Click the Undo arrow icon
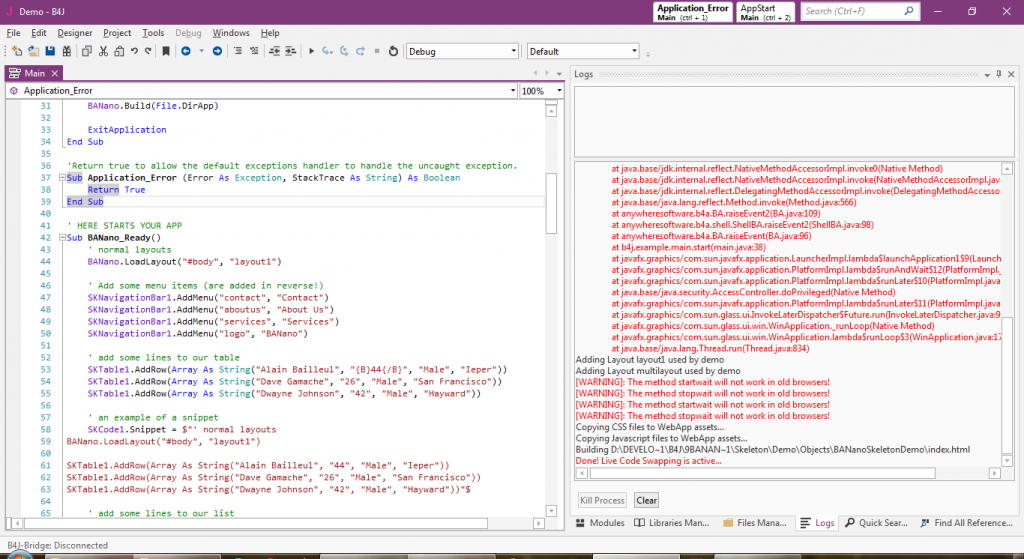Screen dimensions: 1024x559 click(134, 51)
